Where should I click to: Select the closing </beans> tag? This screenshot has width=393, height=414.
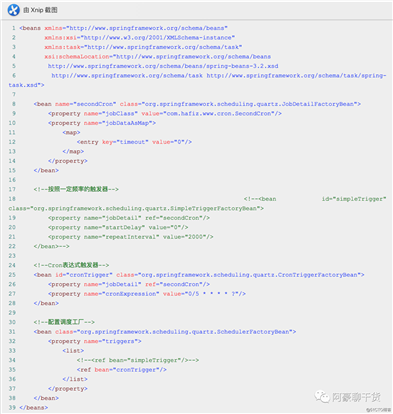point(33,408)
